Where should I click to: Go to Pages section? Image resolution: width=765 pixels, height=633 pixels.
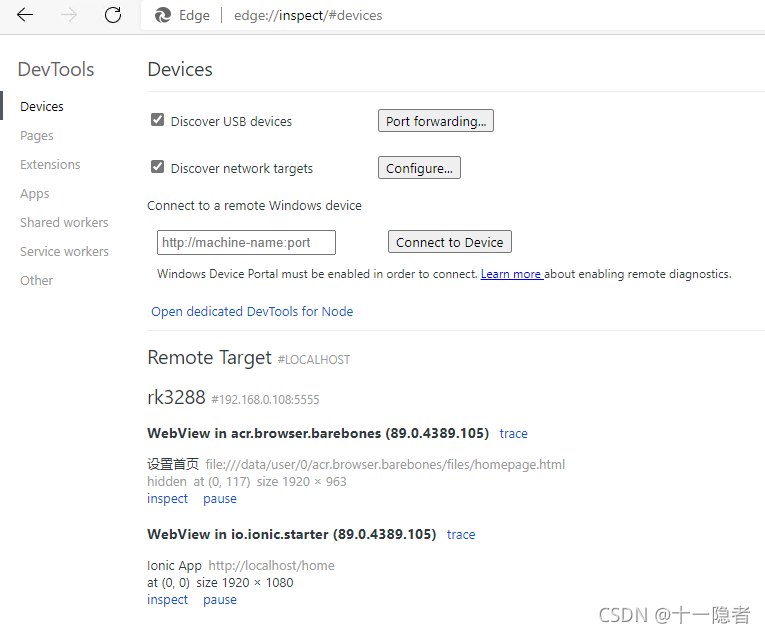(x=37, y=136)
